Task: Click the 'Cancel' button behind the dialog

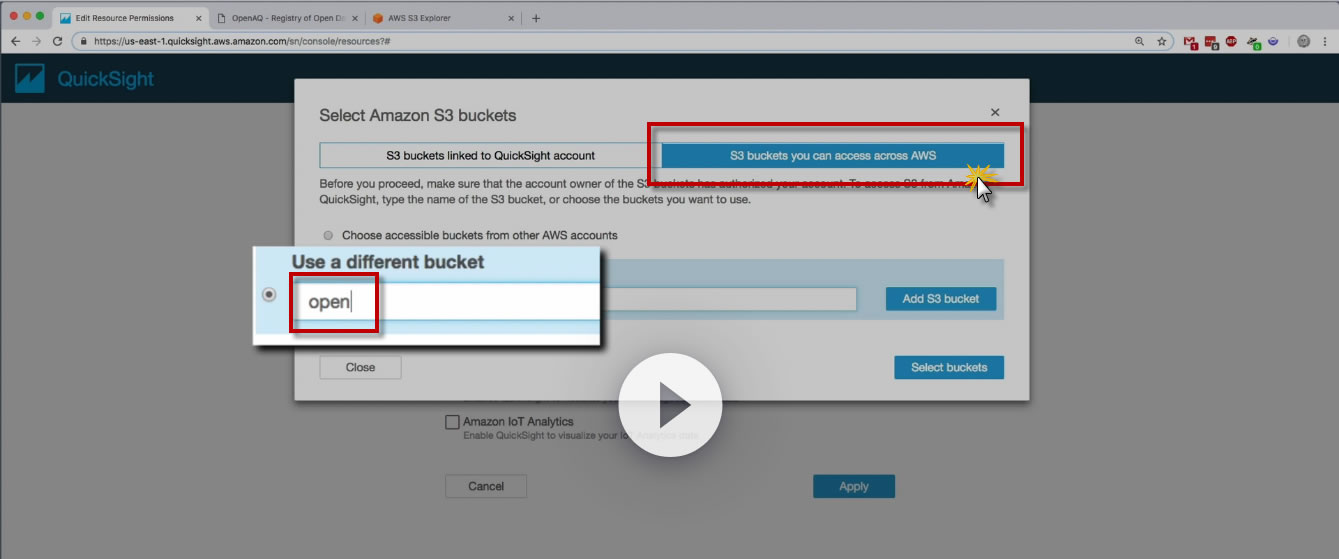Action: pyautogui.click(x=486, y=486)
